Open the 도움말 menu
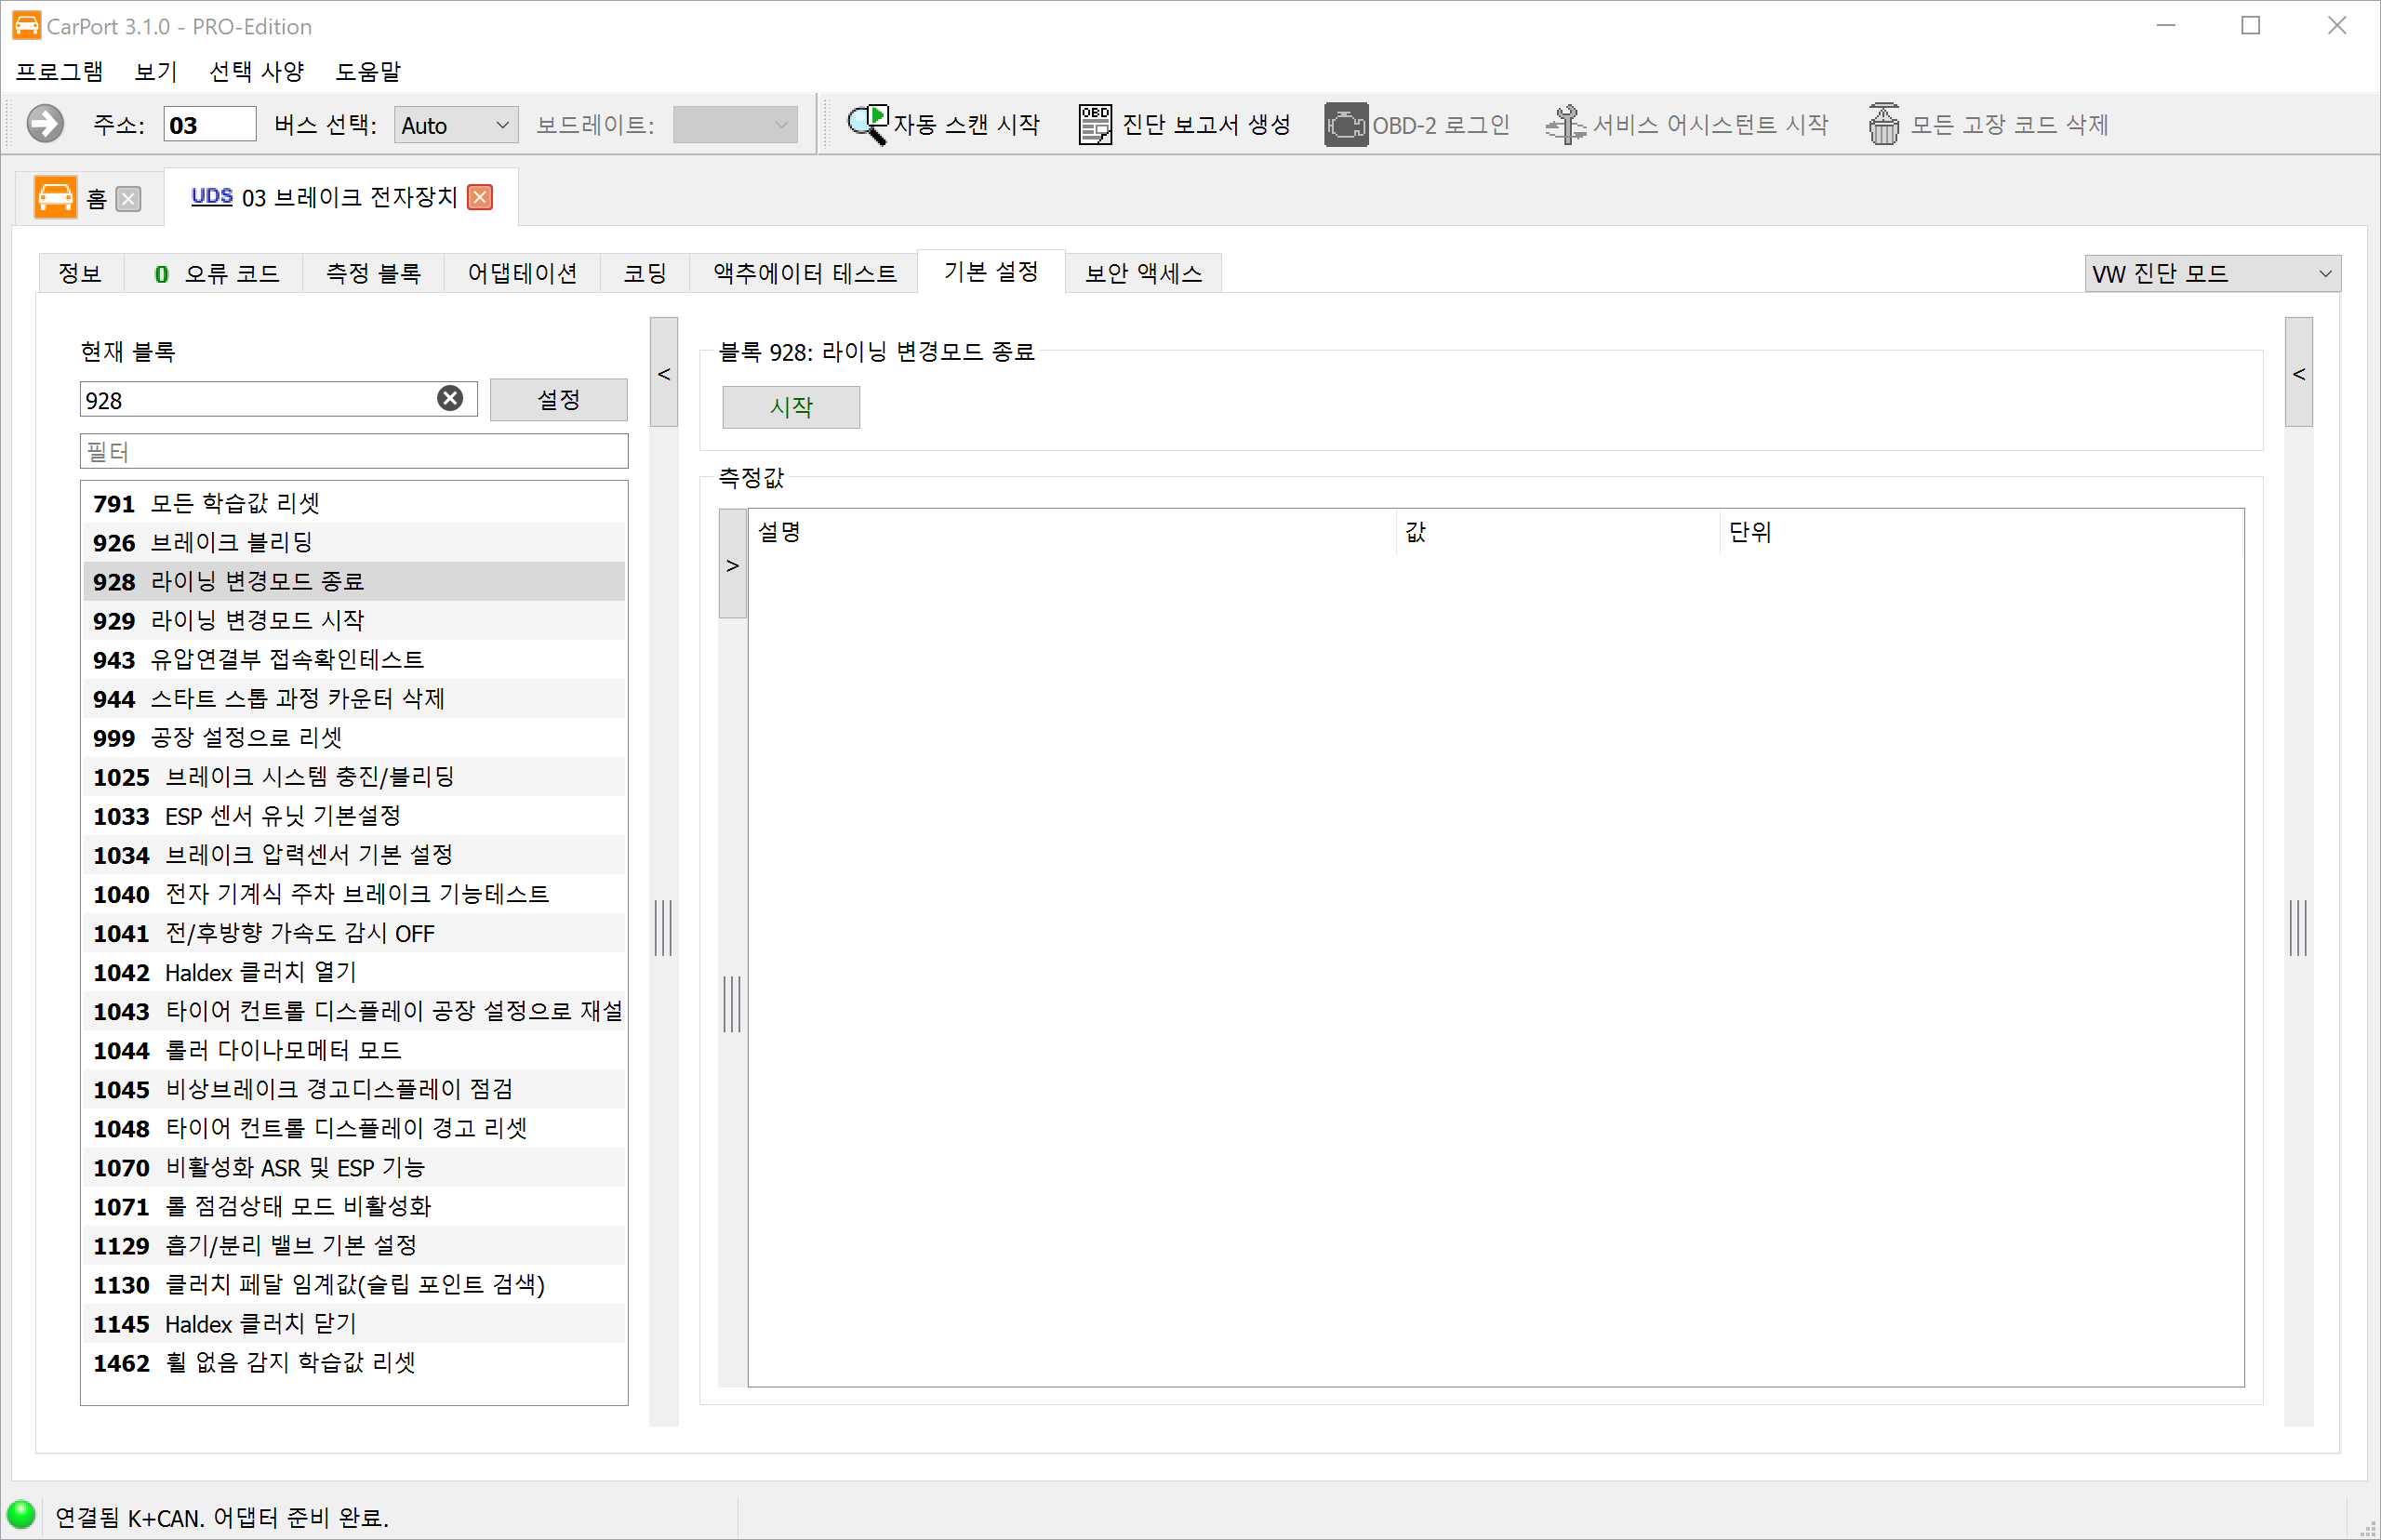Image resolution: width=2381 pixels, height=1540 pixels. click(368, 71)
